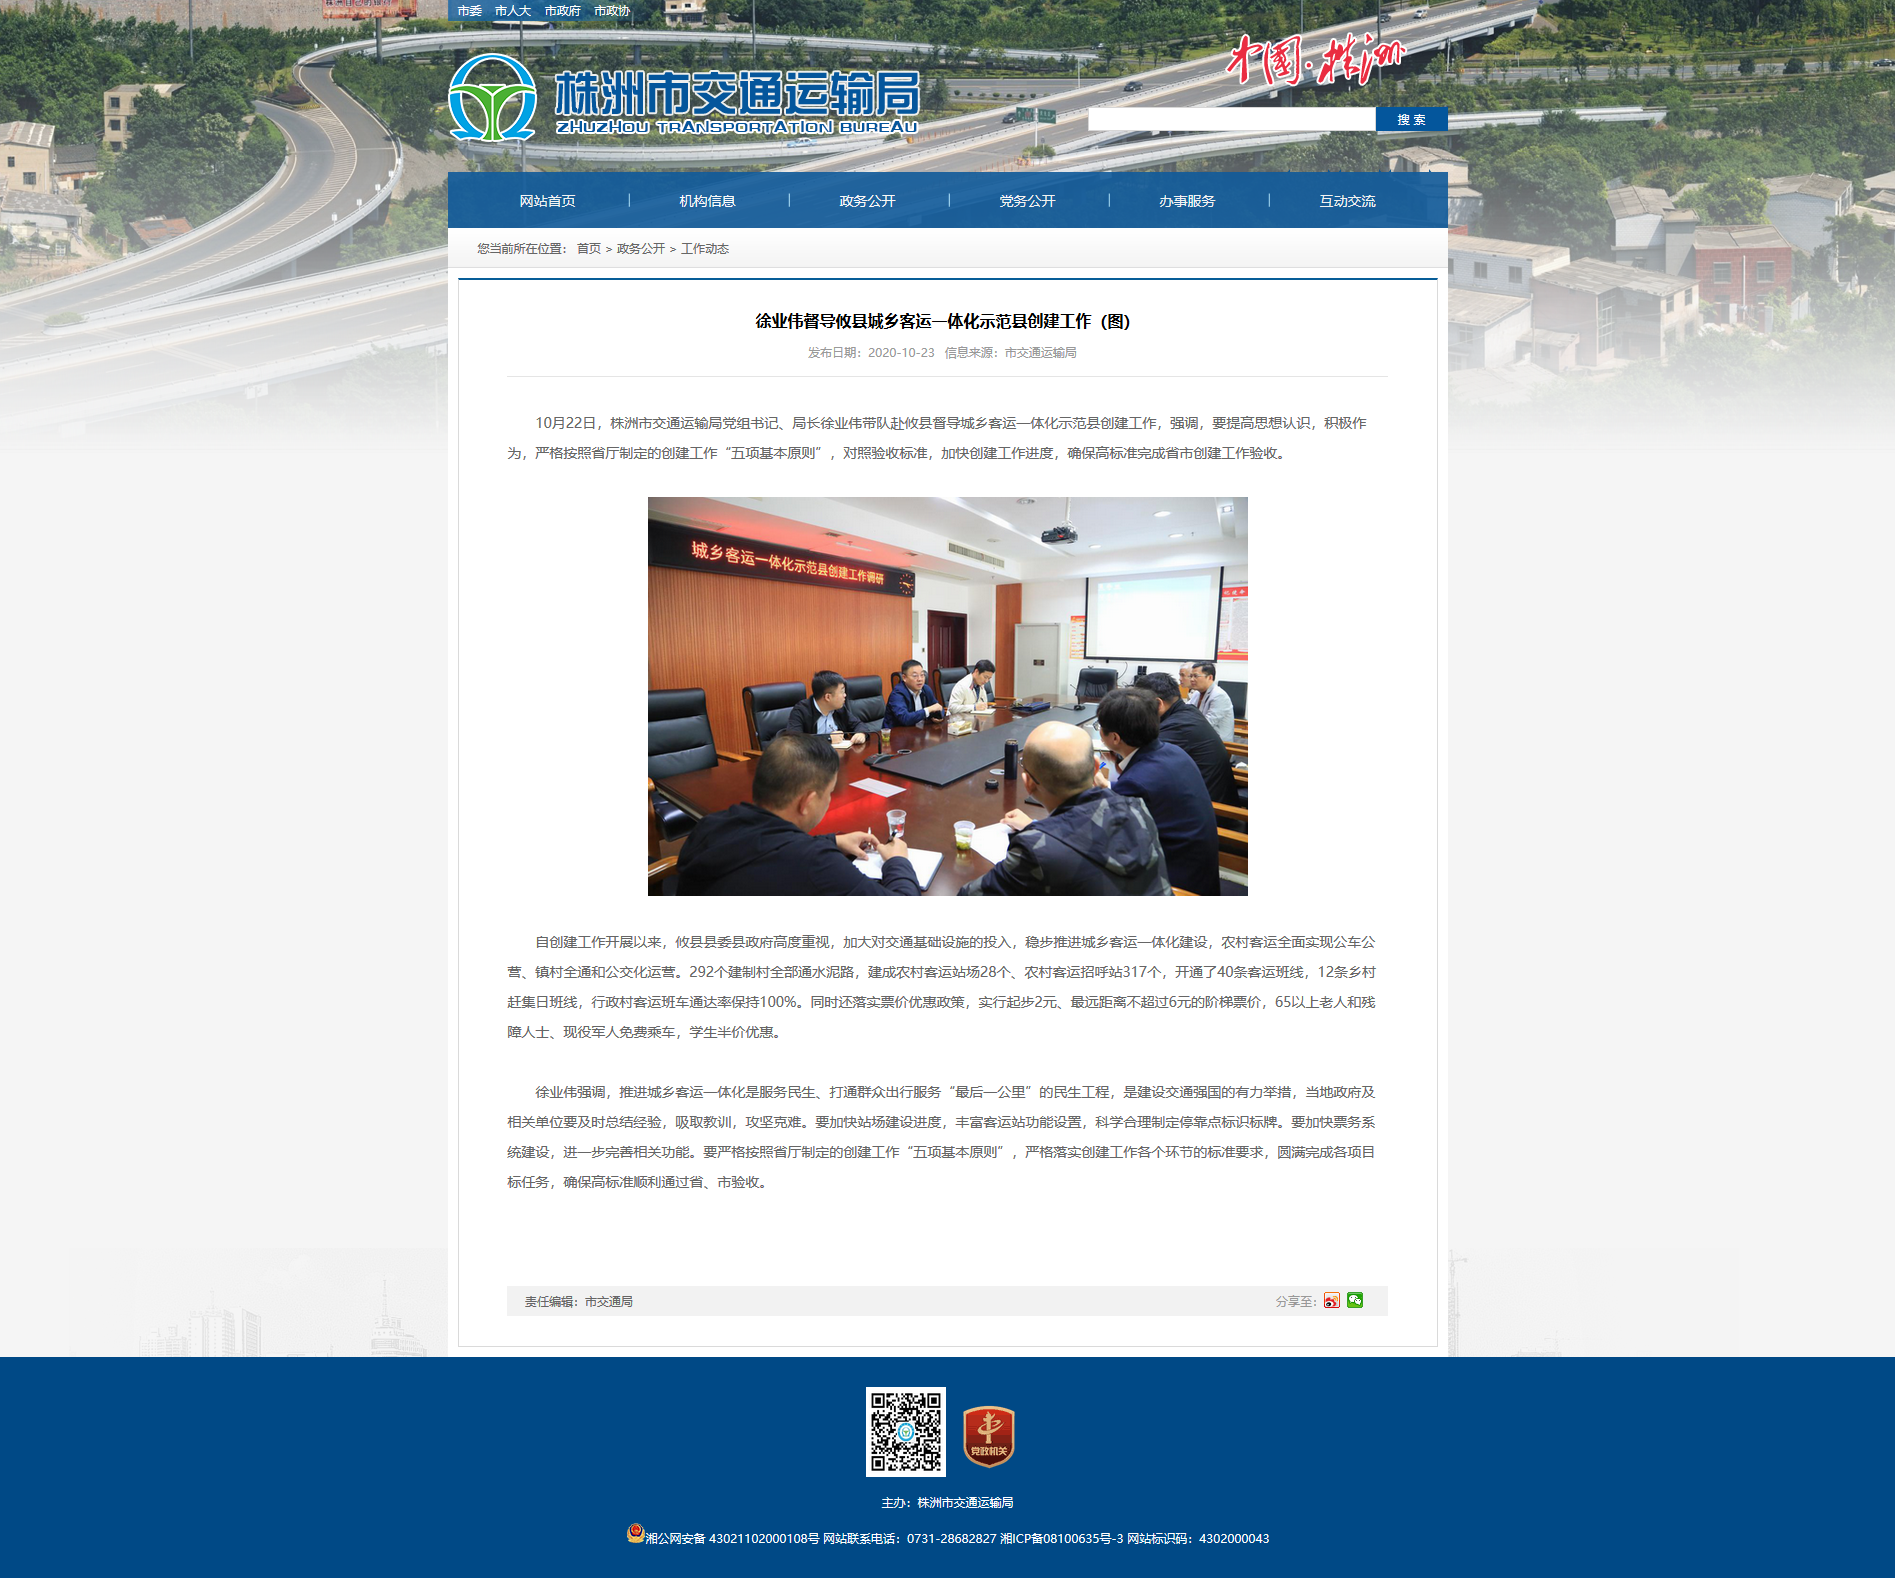
Task: Select the 政务公开 navigation menu
Action: pyautogui.click(x=867, y=201)
